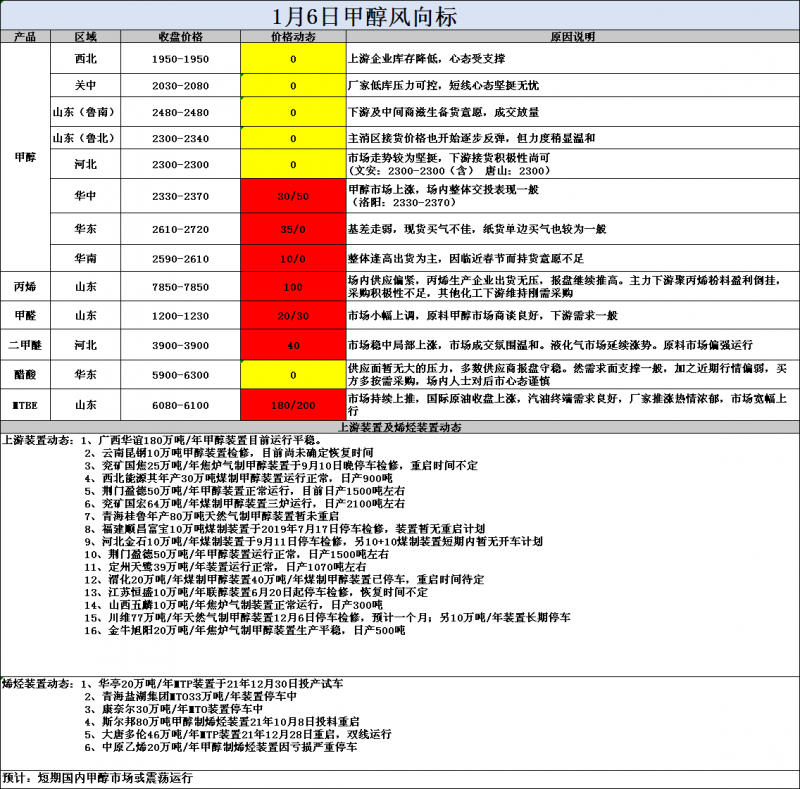Click the '收盘价格' column header
Screen dimensions: 800x789
180,36
